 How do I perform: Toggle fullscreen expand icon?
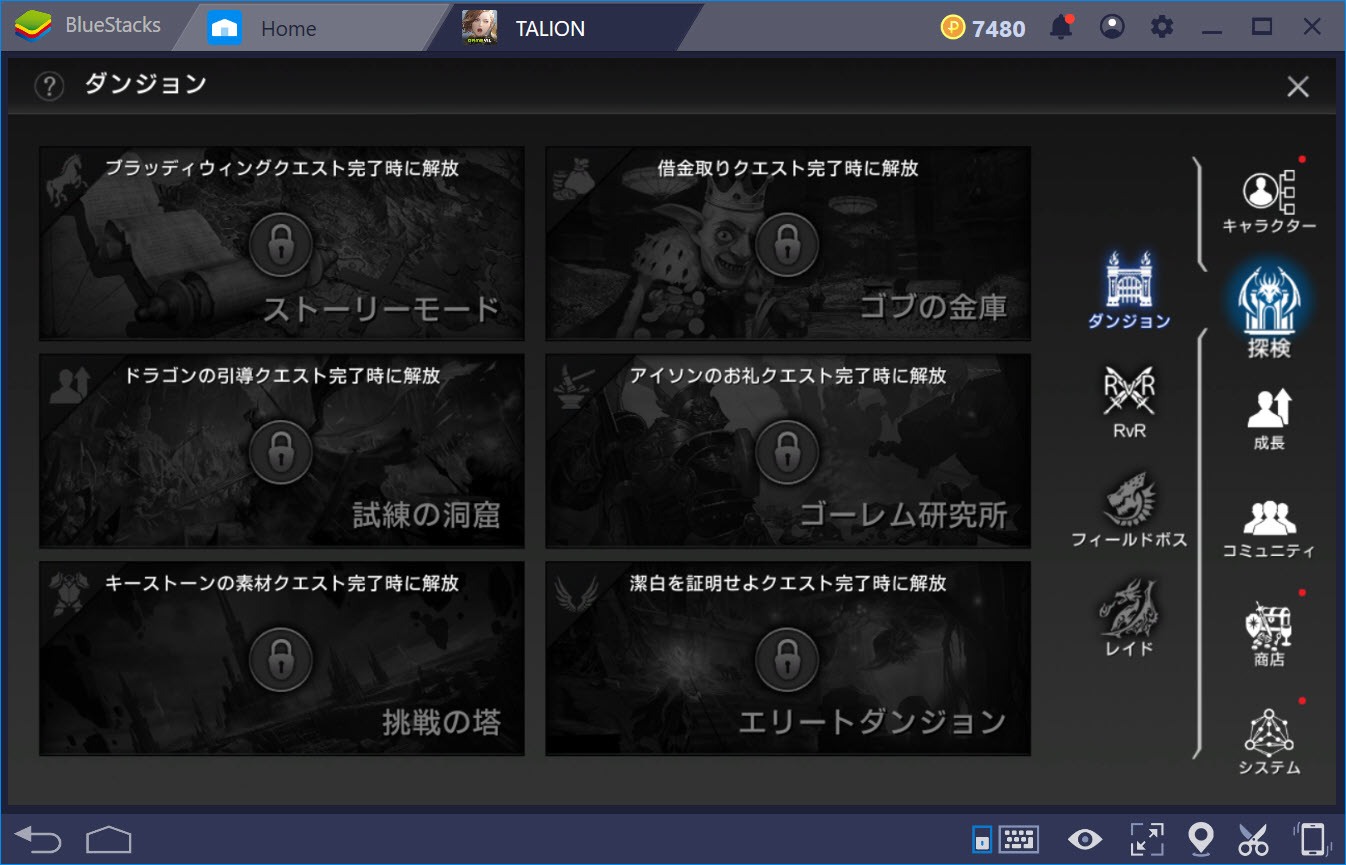pyautogui.click(x=1147, y=839)
